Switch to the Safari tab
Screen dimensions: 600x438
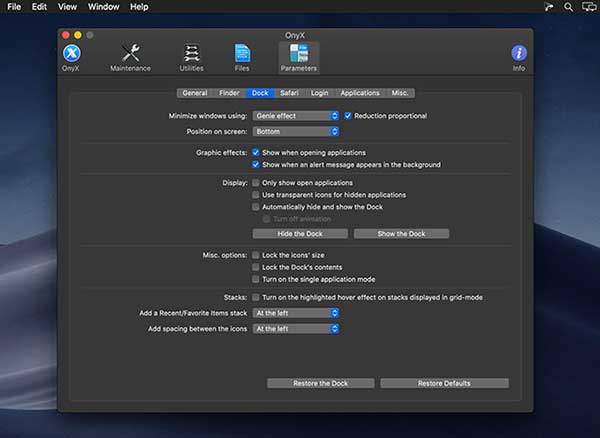pos(289,93)
